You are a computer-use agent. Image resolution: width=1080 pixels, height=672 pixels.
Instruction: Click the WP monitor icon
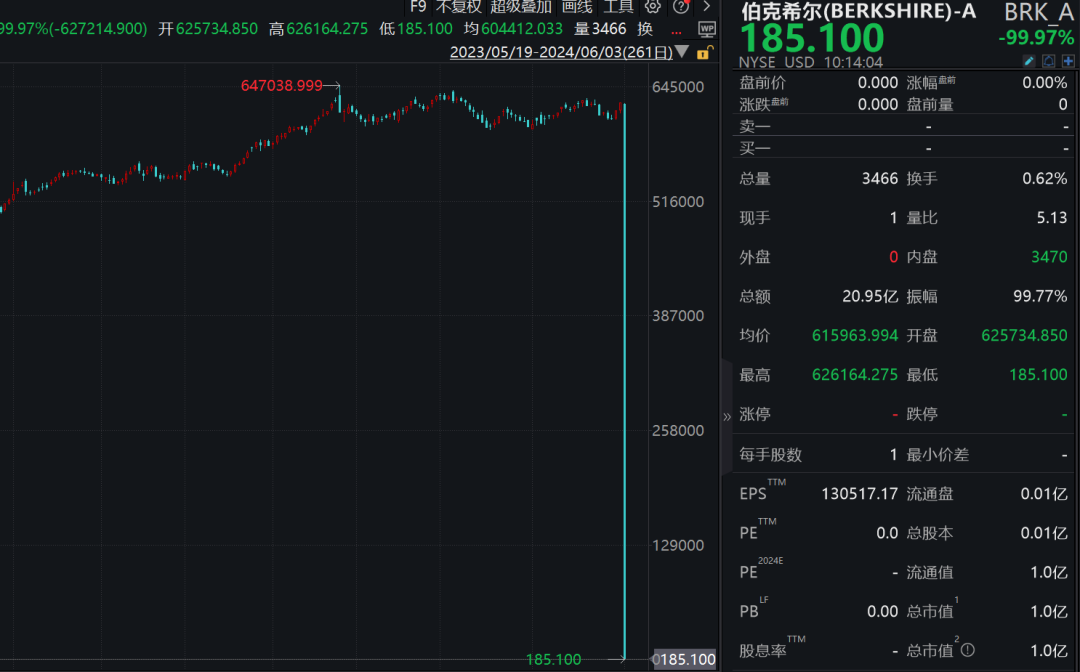707,29
